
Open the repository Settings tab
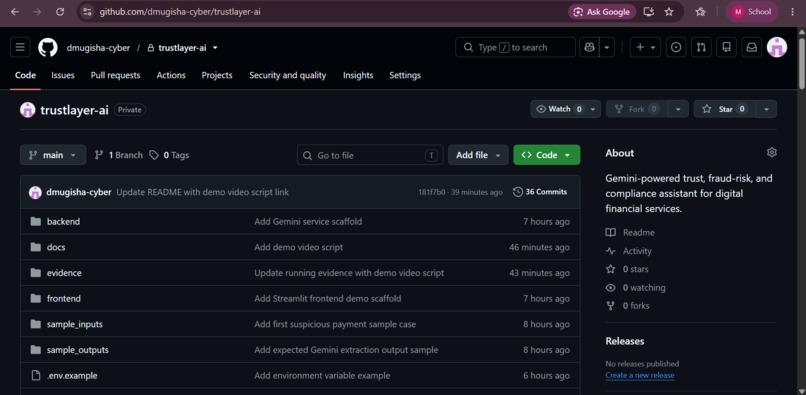405,75
